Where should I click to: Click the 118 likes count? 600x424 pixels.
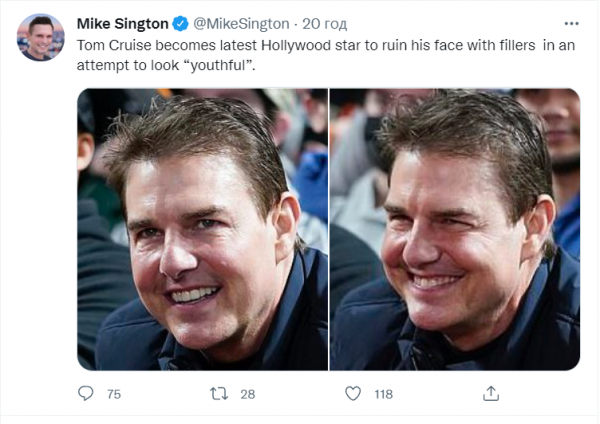click(x=383, y=395)
